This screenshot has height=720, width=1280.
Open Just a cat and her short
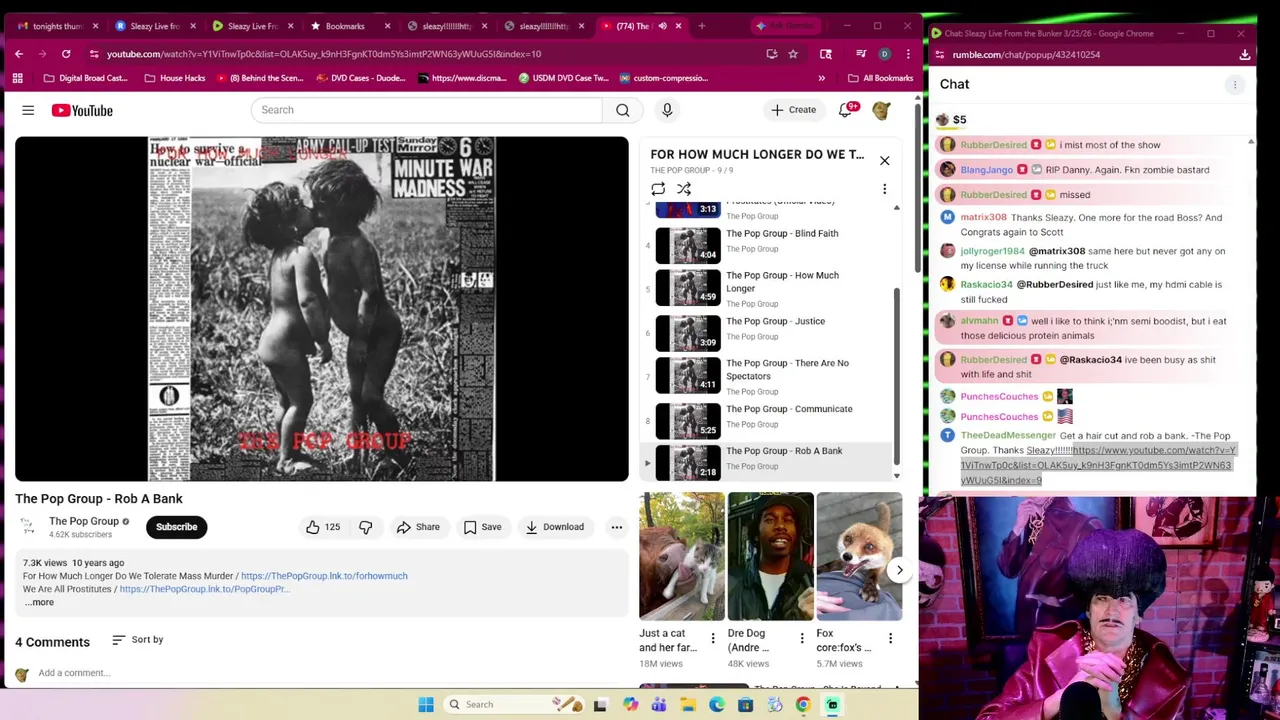tap(682, 557)
